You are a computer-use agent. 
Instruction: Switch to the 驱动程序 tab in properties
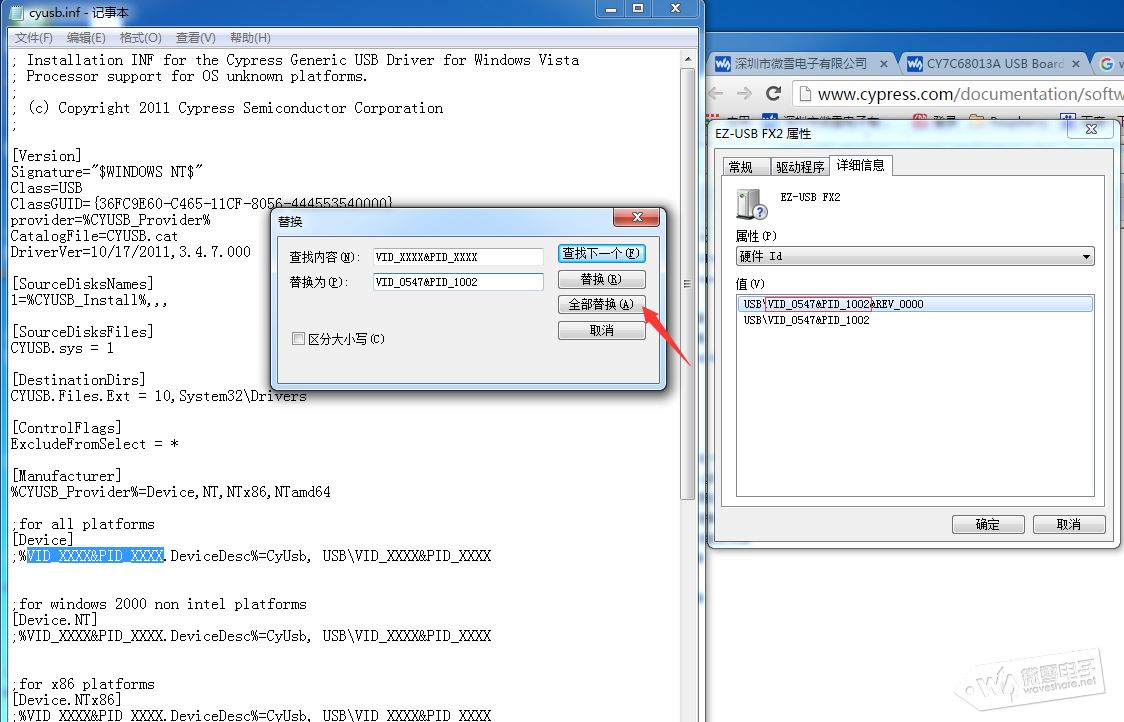[x=800, y=167]
